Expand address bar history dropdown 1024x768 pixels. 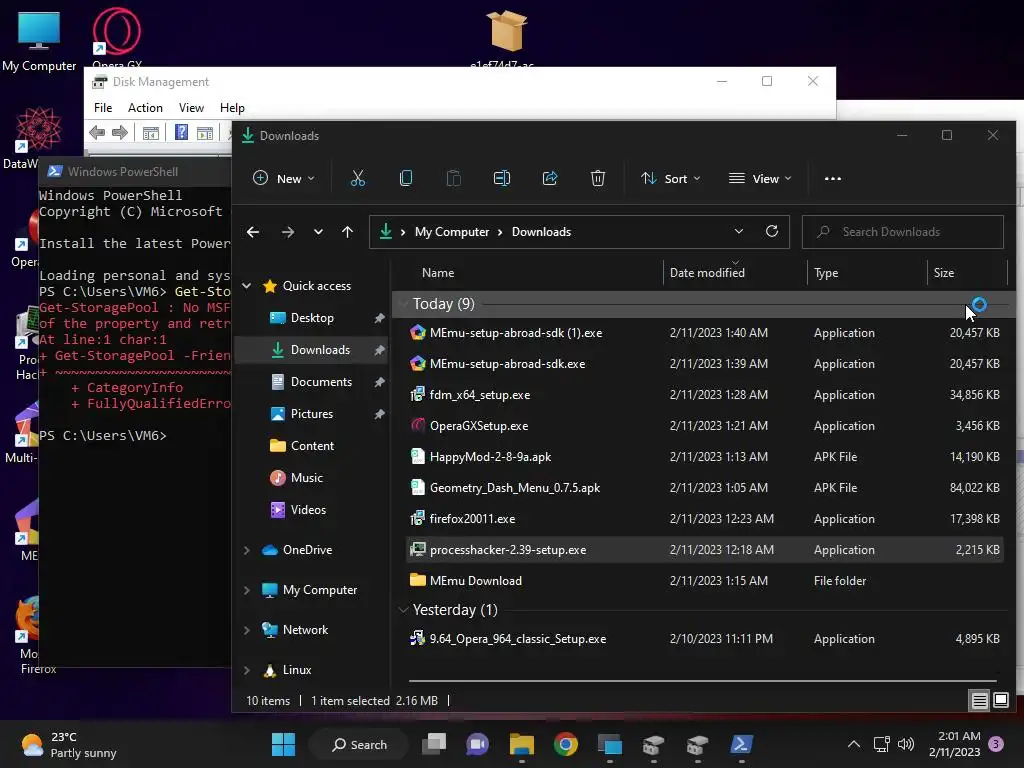[x=739, y=231]
